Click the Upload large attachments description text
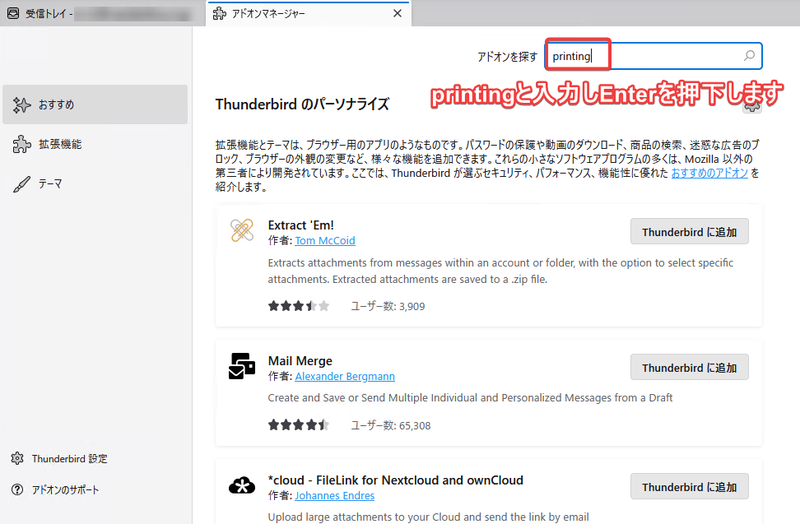 (428, 517)
